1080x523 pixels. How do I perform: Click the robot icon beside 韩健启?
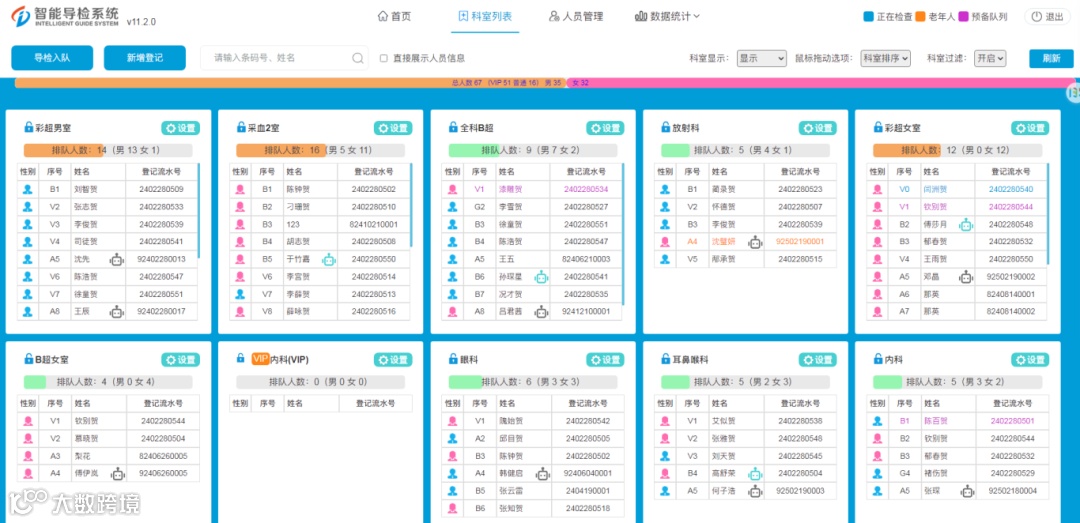click(543, 473)
